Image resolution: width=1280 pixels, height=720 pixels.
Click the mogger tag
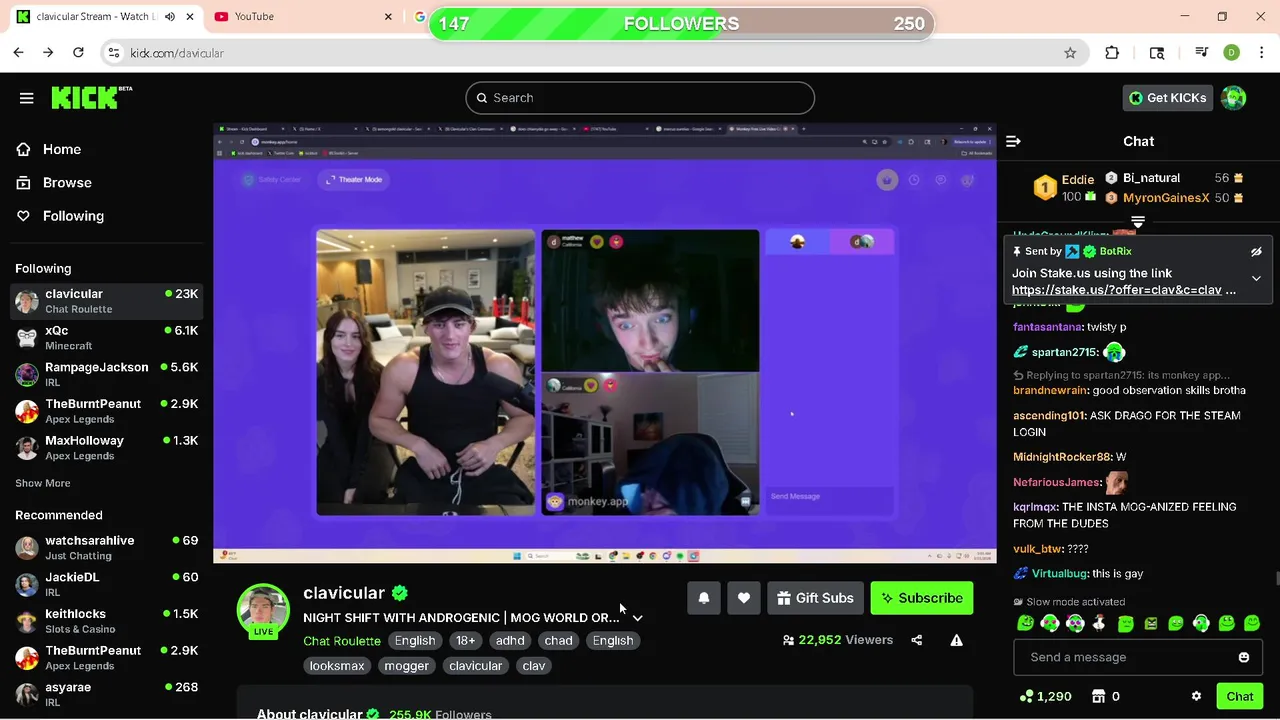pyautogui.click(x=407, y=666)
